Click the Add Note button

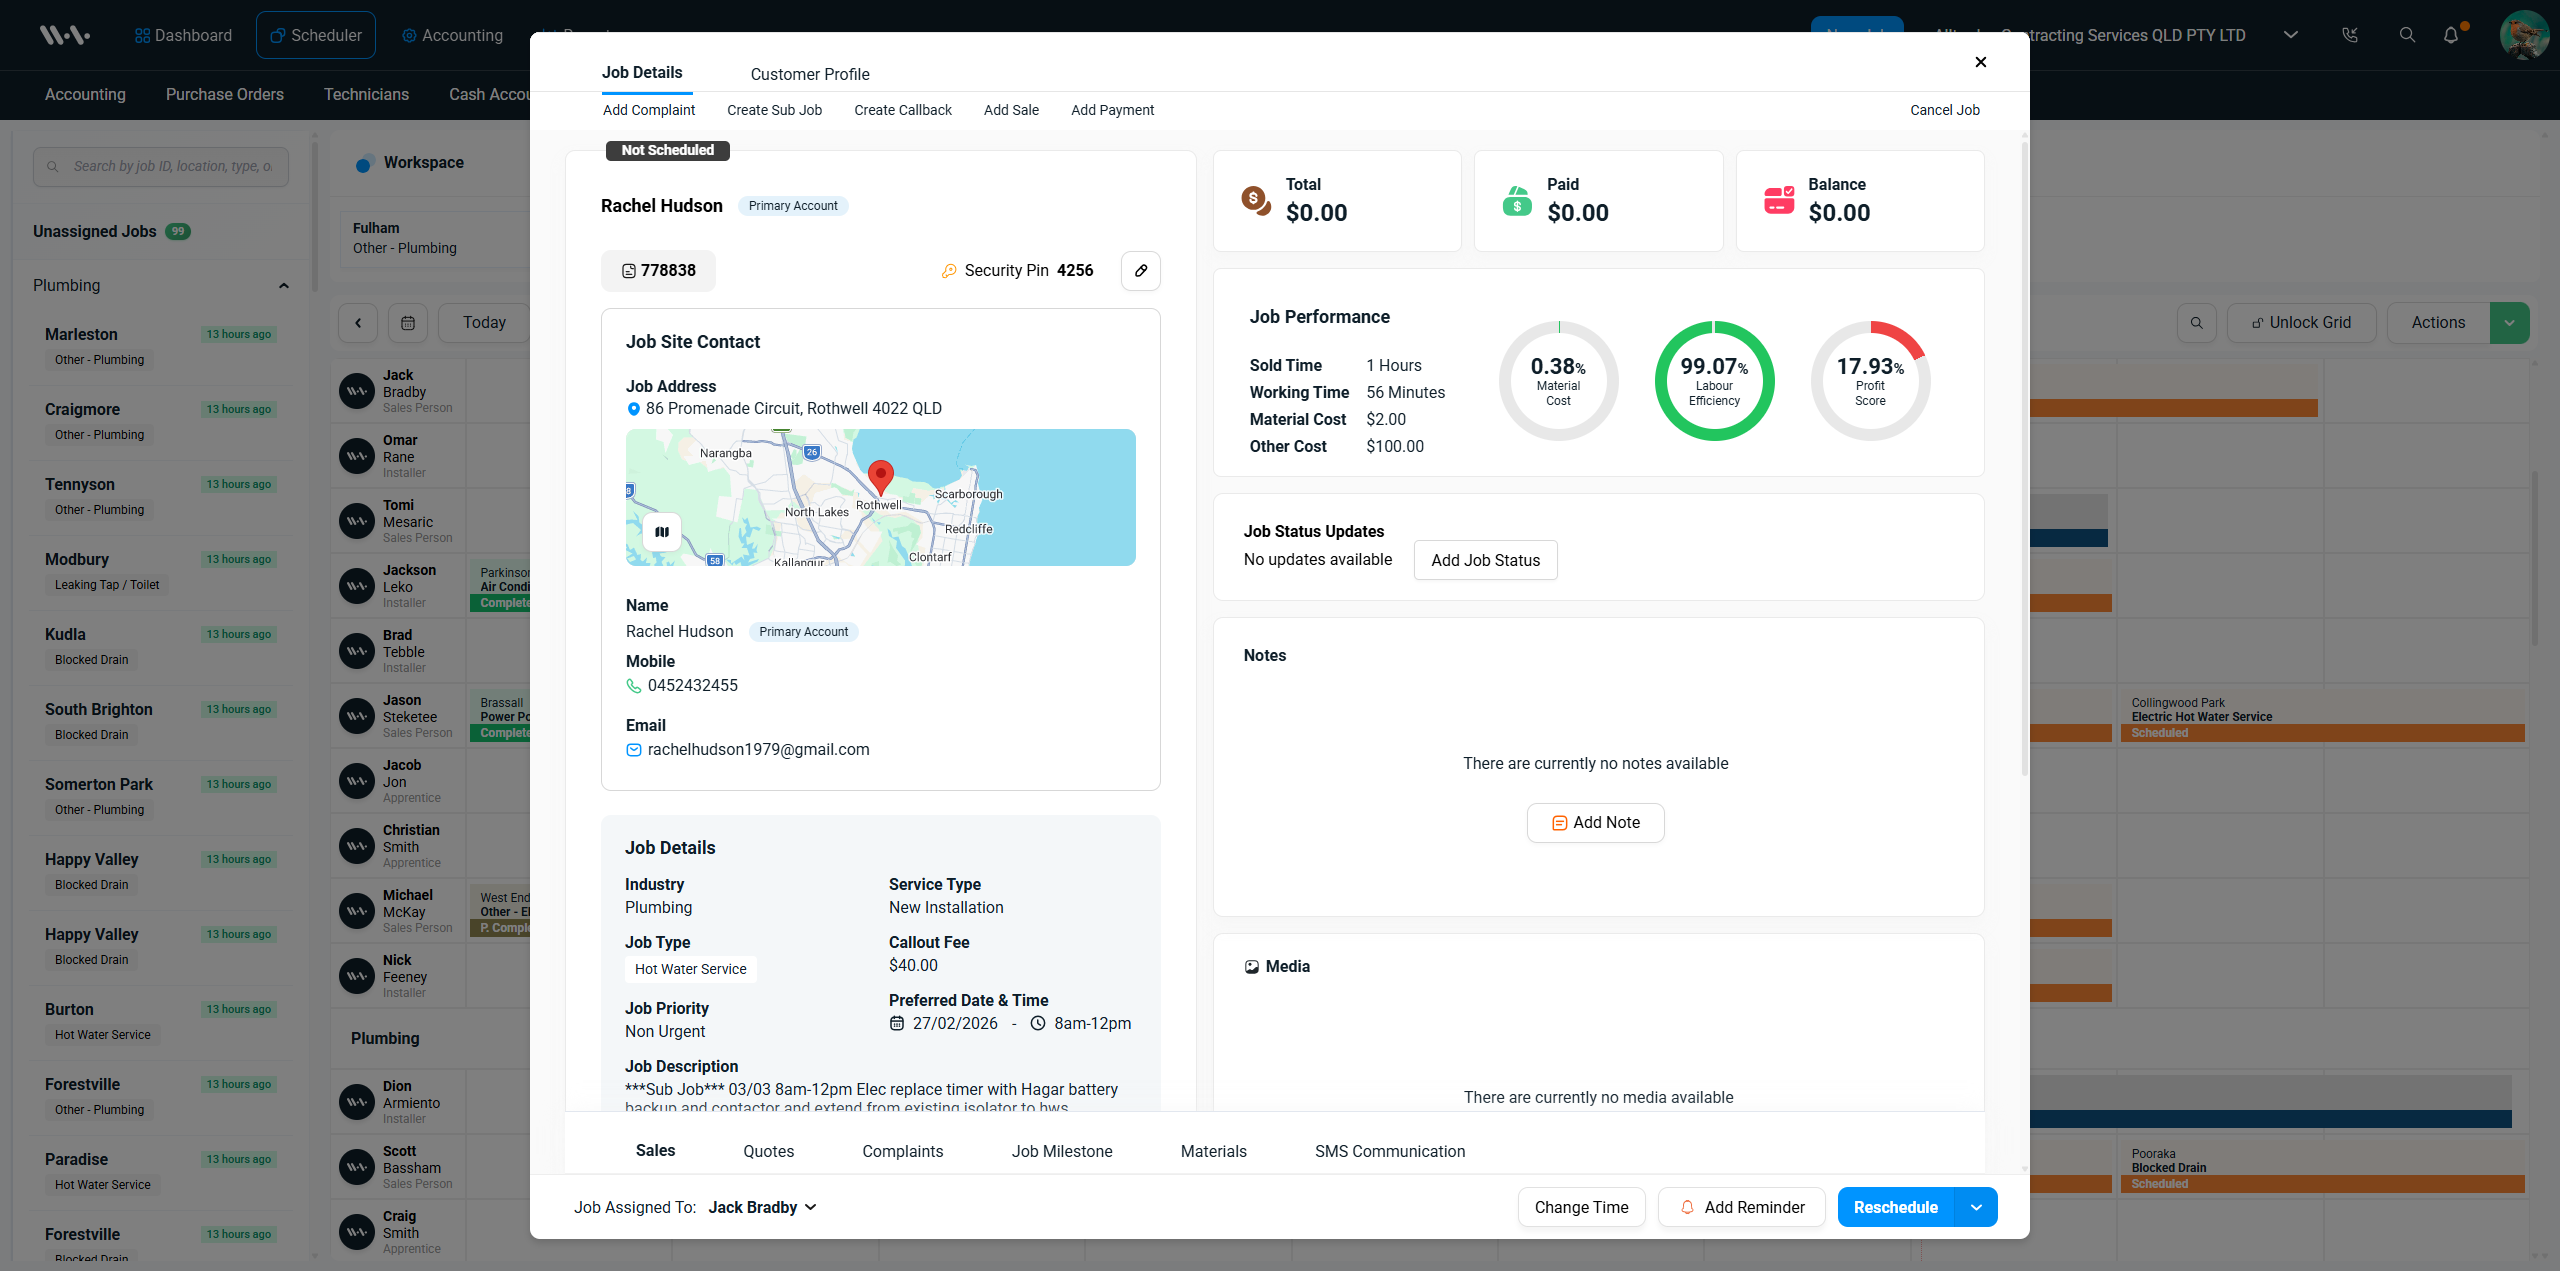click(x=1595, y=822)
